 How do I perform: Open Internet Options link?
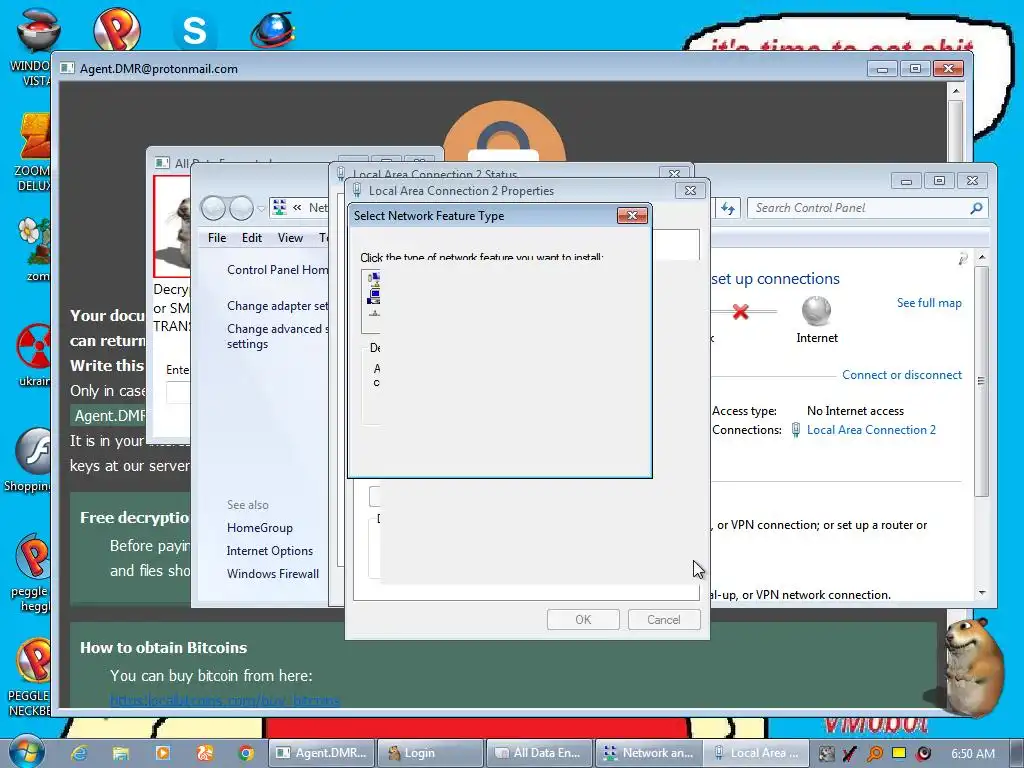(x=270, y=551)
